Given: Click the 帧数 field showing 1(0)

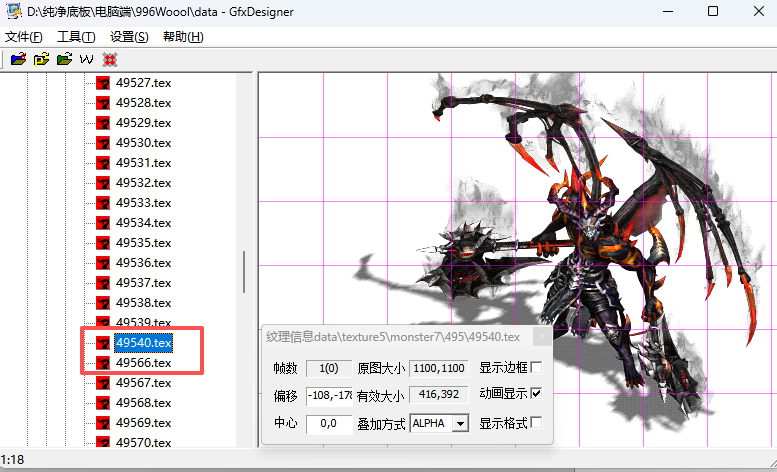Looking at the screenshot, I should coord(329,368).
